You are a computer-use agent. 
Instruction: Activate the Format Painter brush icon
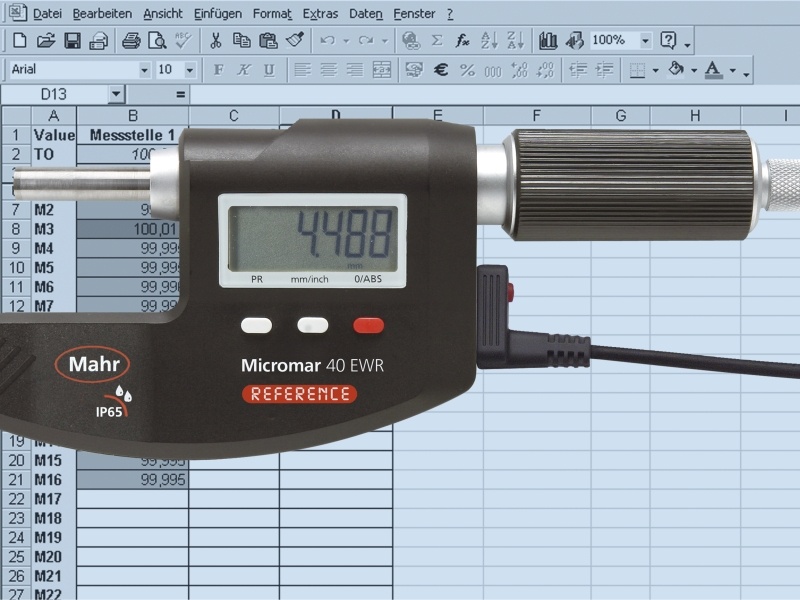295,40
